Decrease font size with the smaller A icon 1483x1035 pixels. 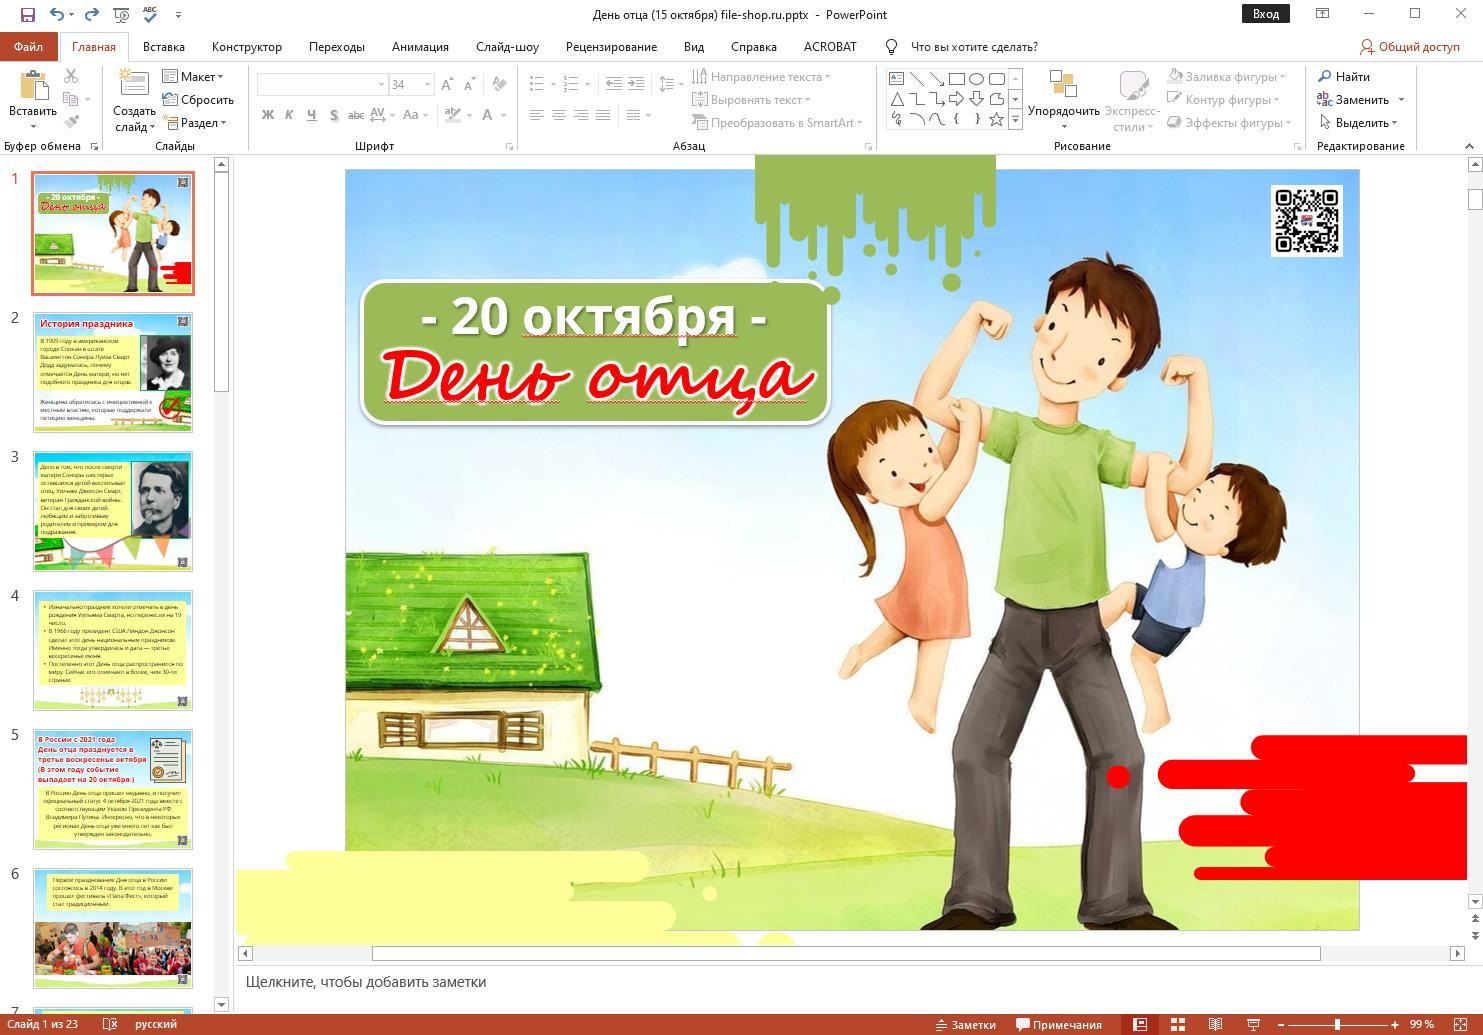point(469,85)
